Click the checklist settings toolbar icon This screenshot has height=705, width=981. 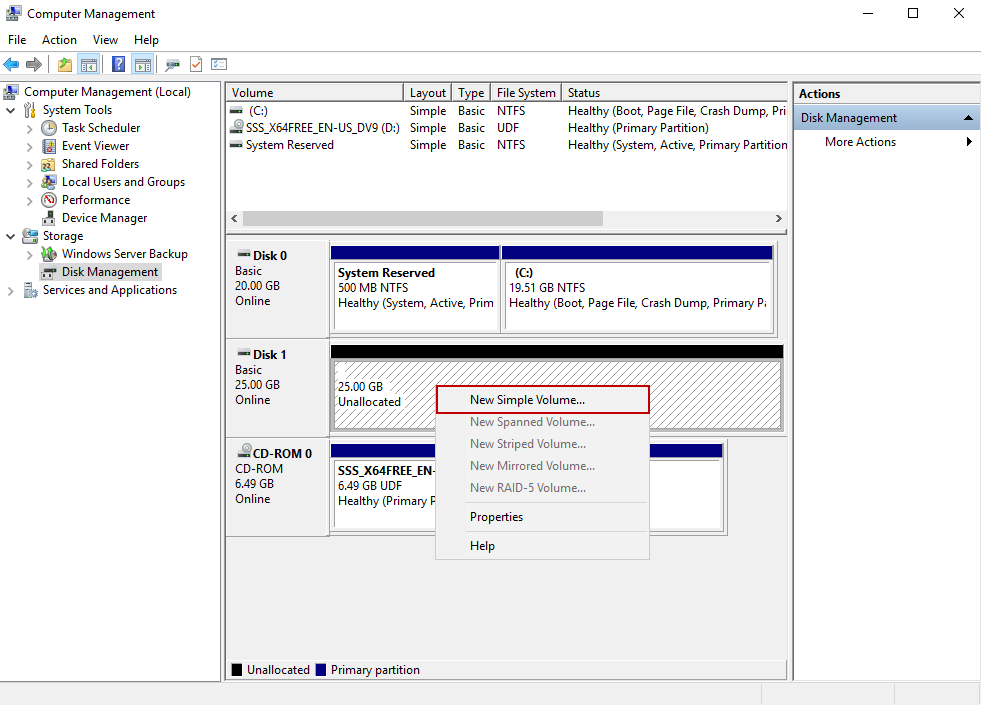tap(219, 65)
